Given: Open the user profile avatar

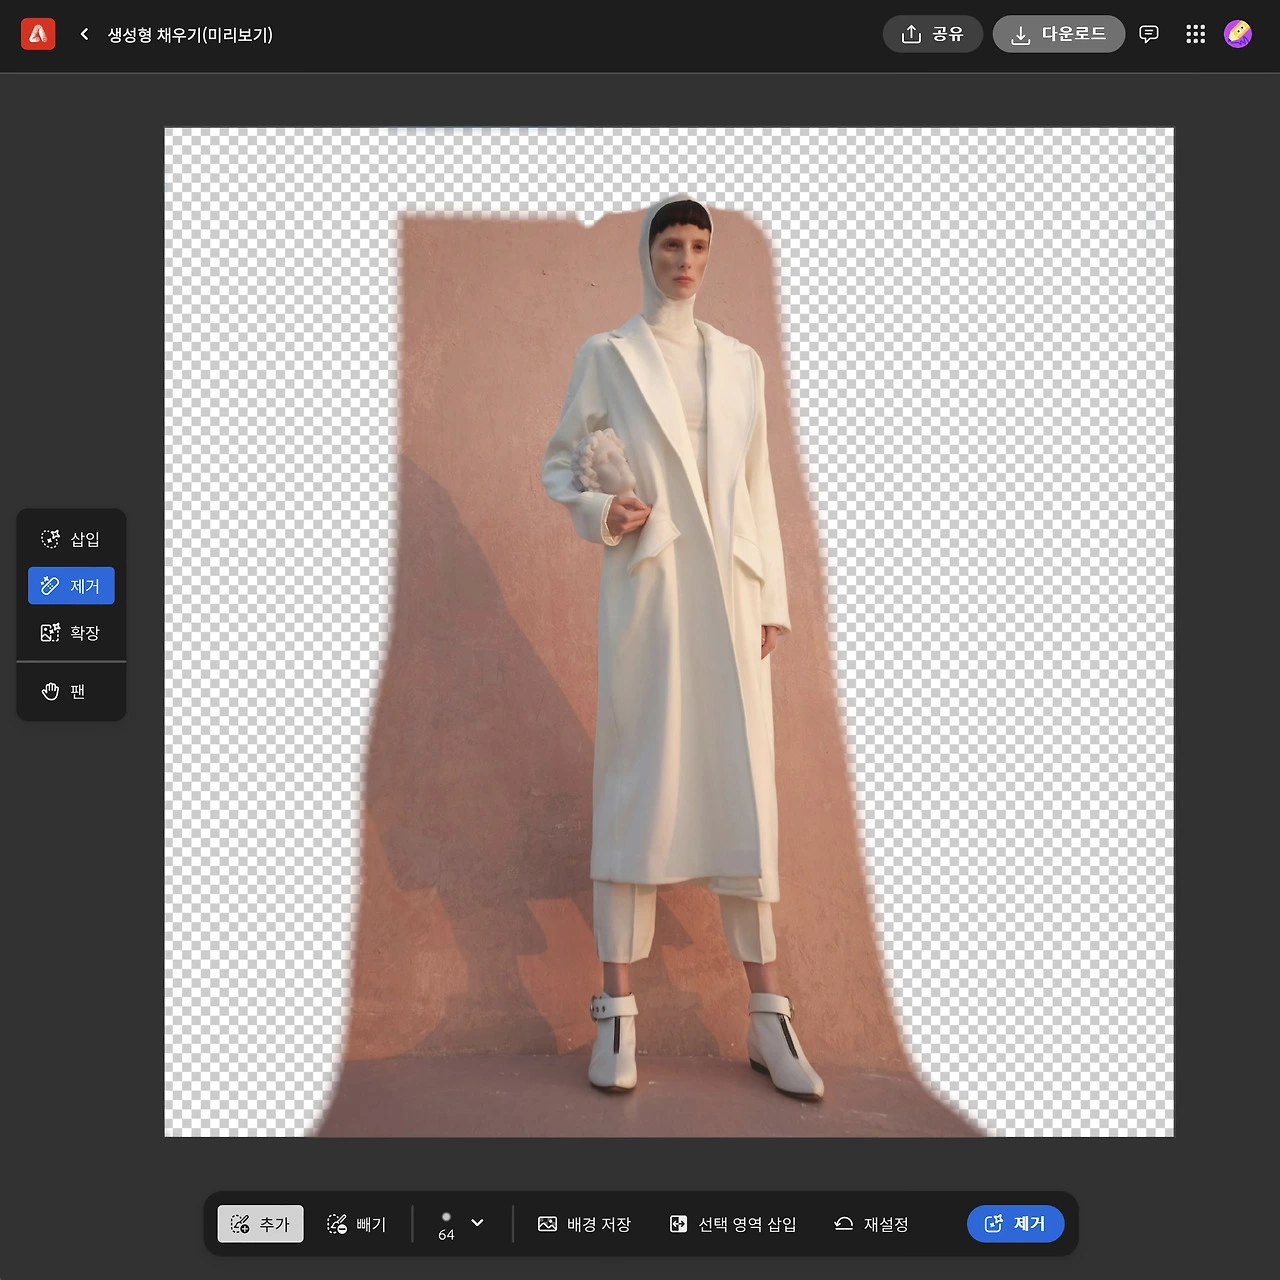Looking at the screenshot, I should [x=1238, y=34].
